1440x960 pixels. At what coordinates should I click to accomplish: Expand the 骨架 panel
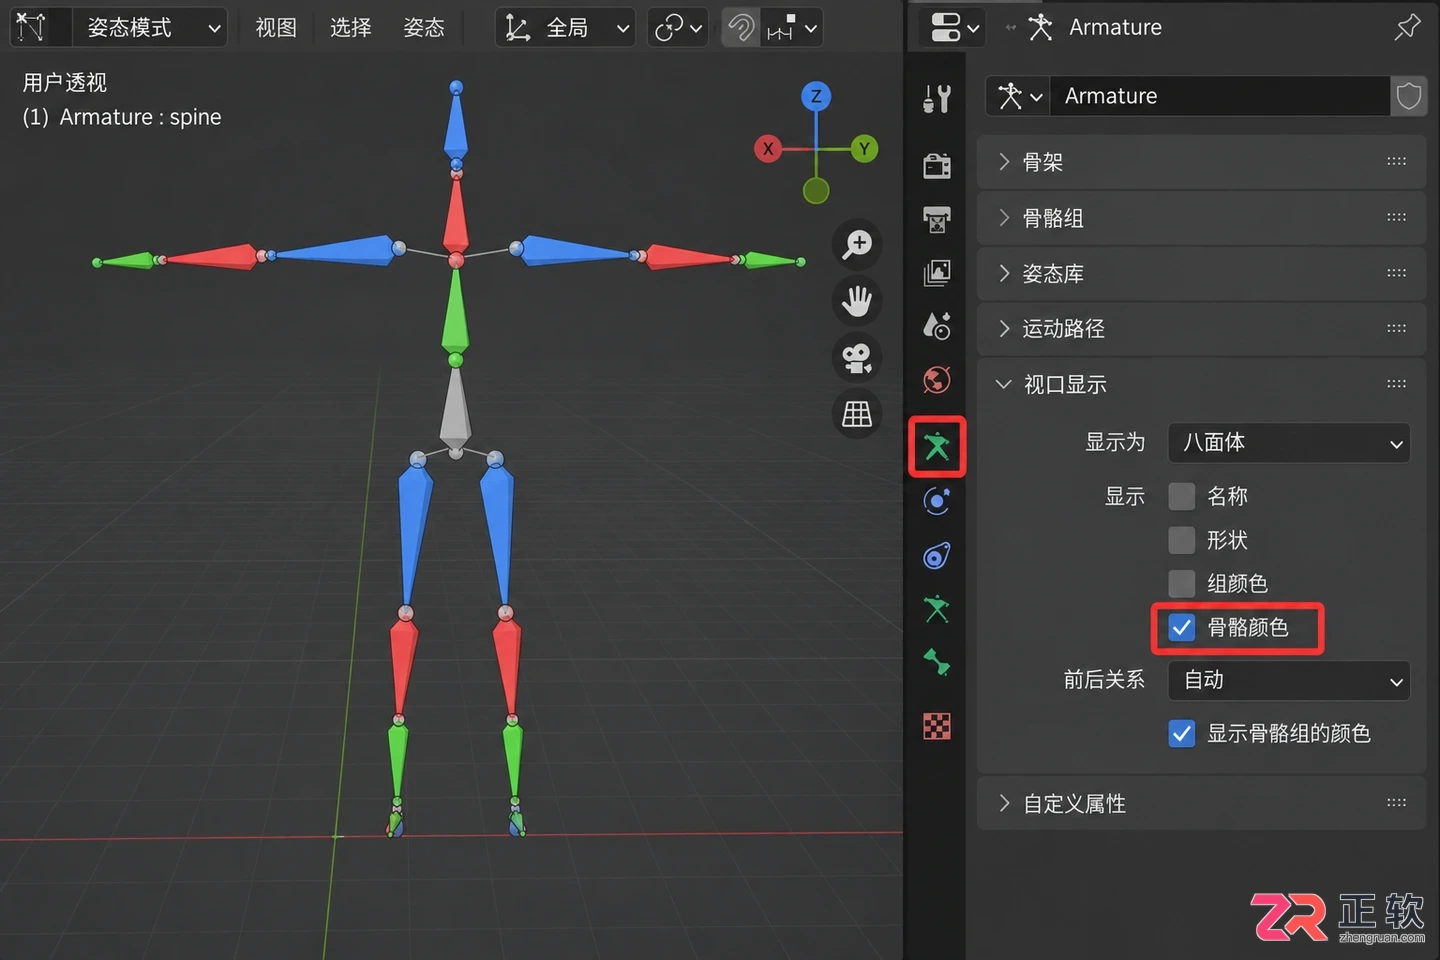pos(1201,162)
